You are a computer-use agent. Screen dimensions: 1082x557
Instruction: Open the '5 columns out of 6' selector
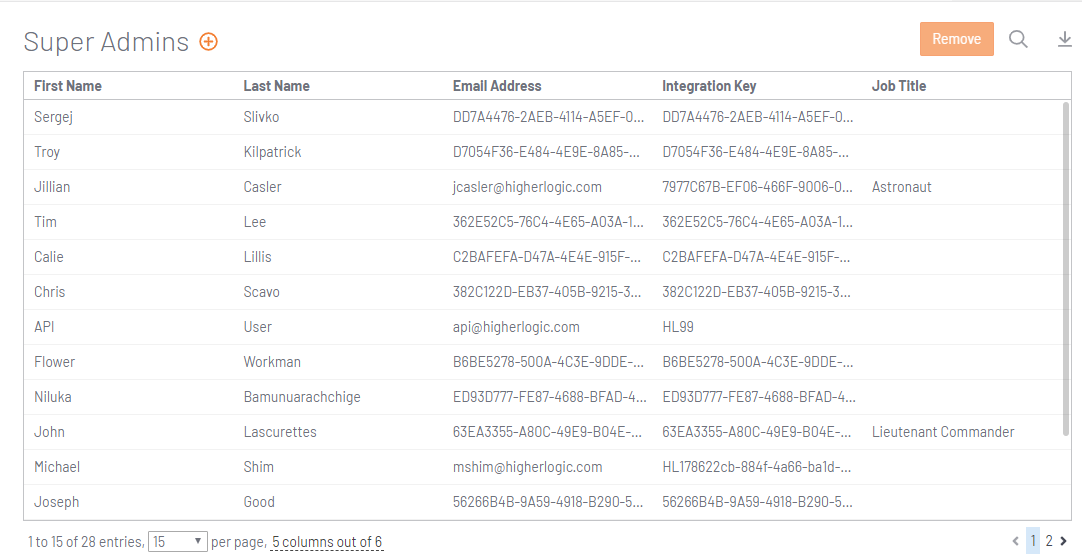[x=327, y=542]
